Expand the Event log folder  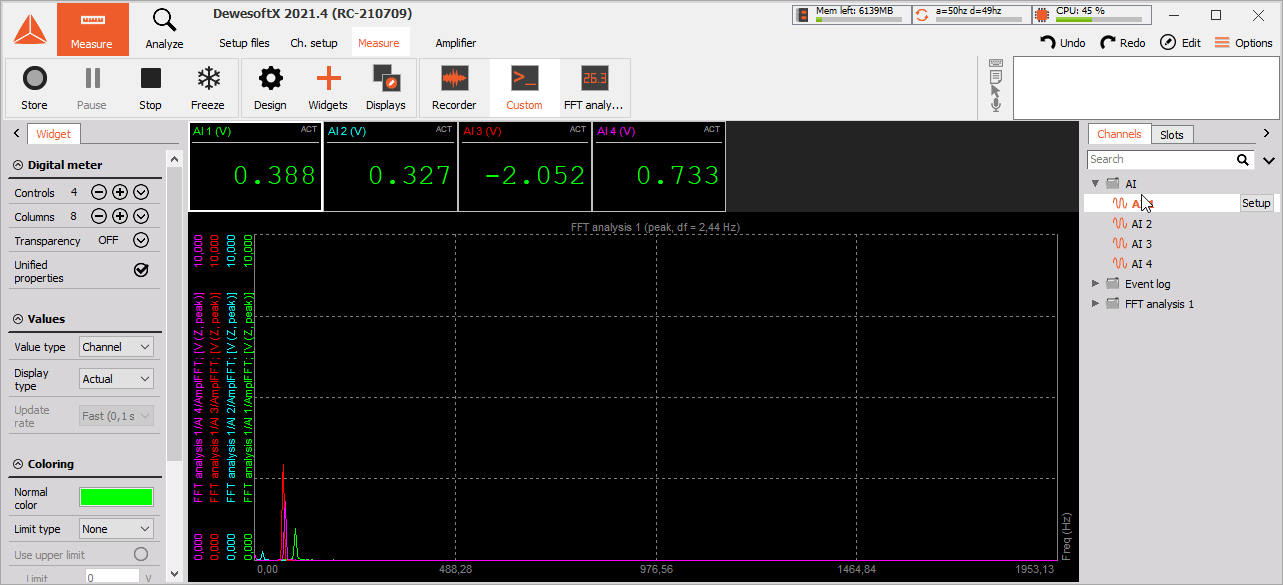[x=1096, y=284]
